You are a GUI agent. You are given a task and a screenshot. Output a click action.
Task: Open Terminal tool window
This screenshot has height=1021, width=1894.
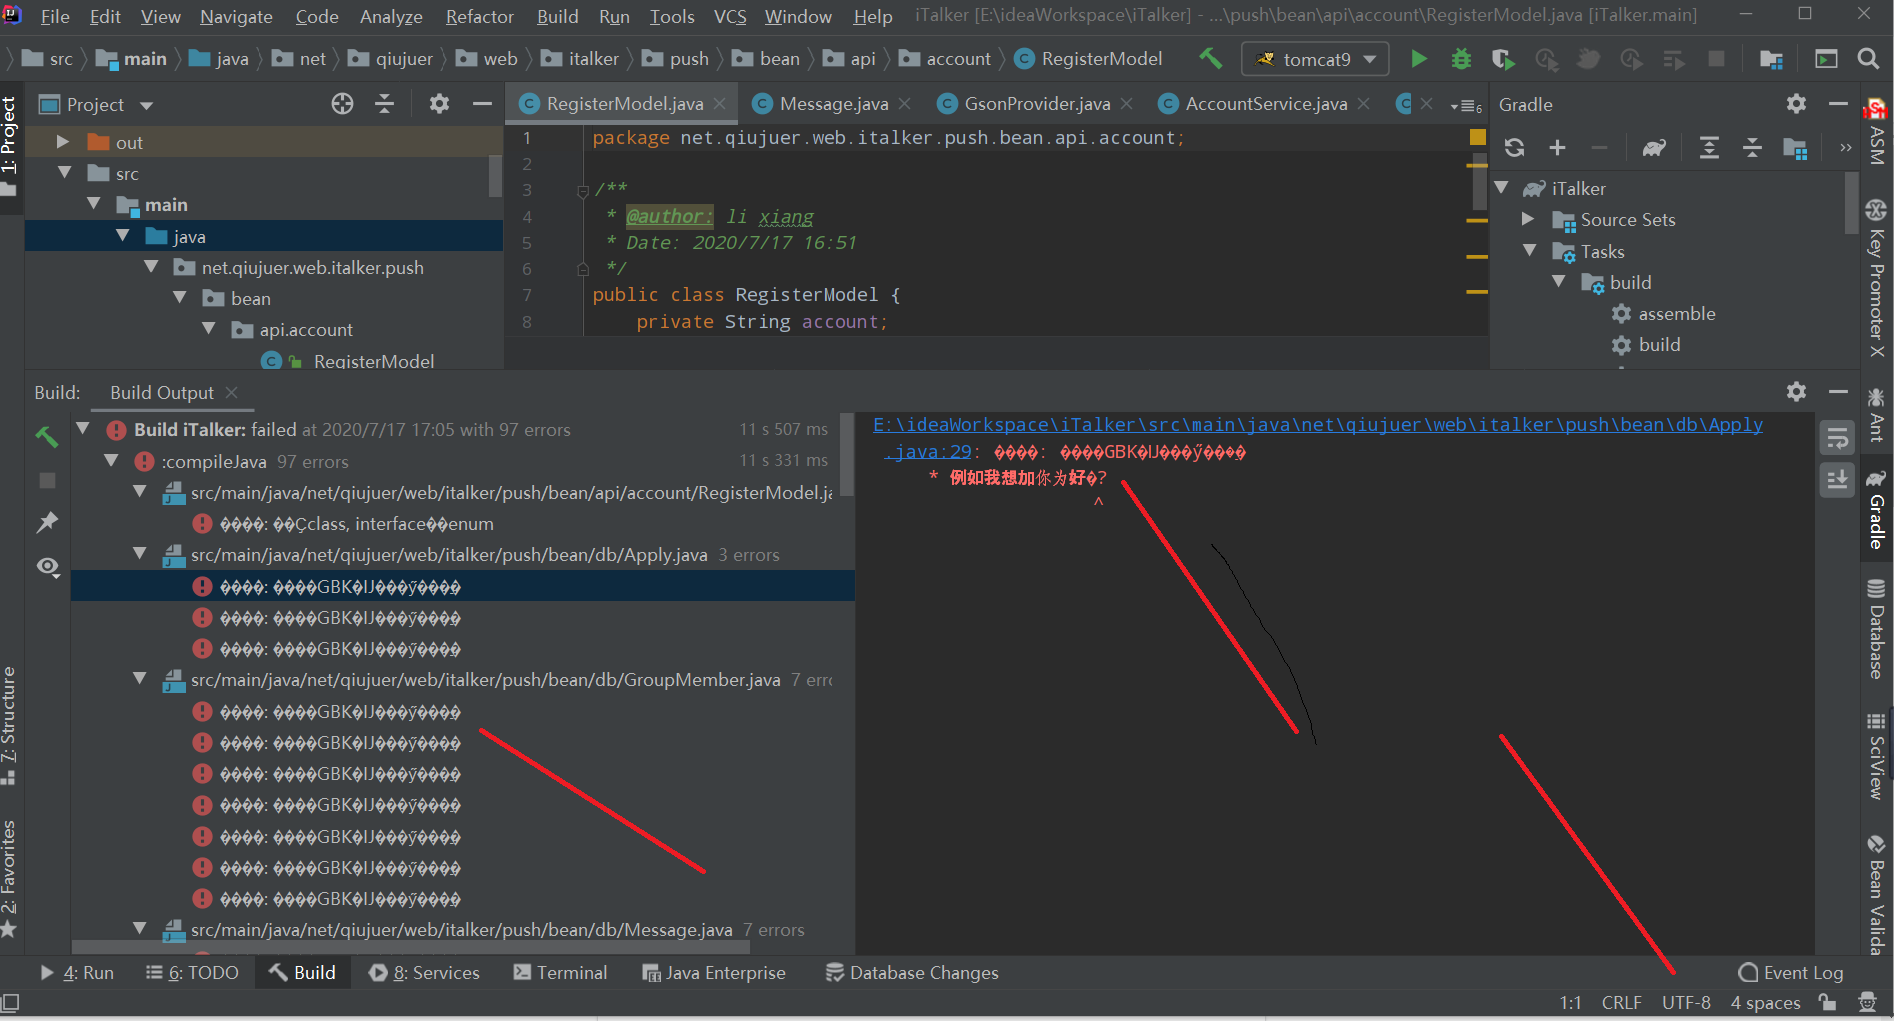pyautogui.click(x=559, y=972)
